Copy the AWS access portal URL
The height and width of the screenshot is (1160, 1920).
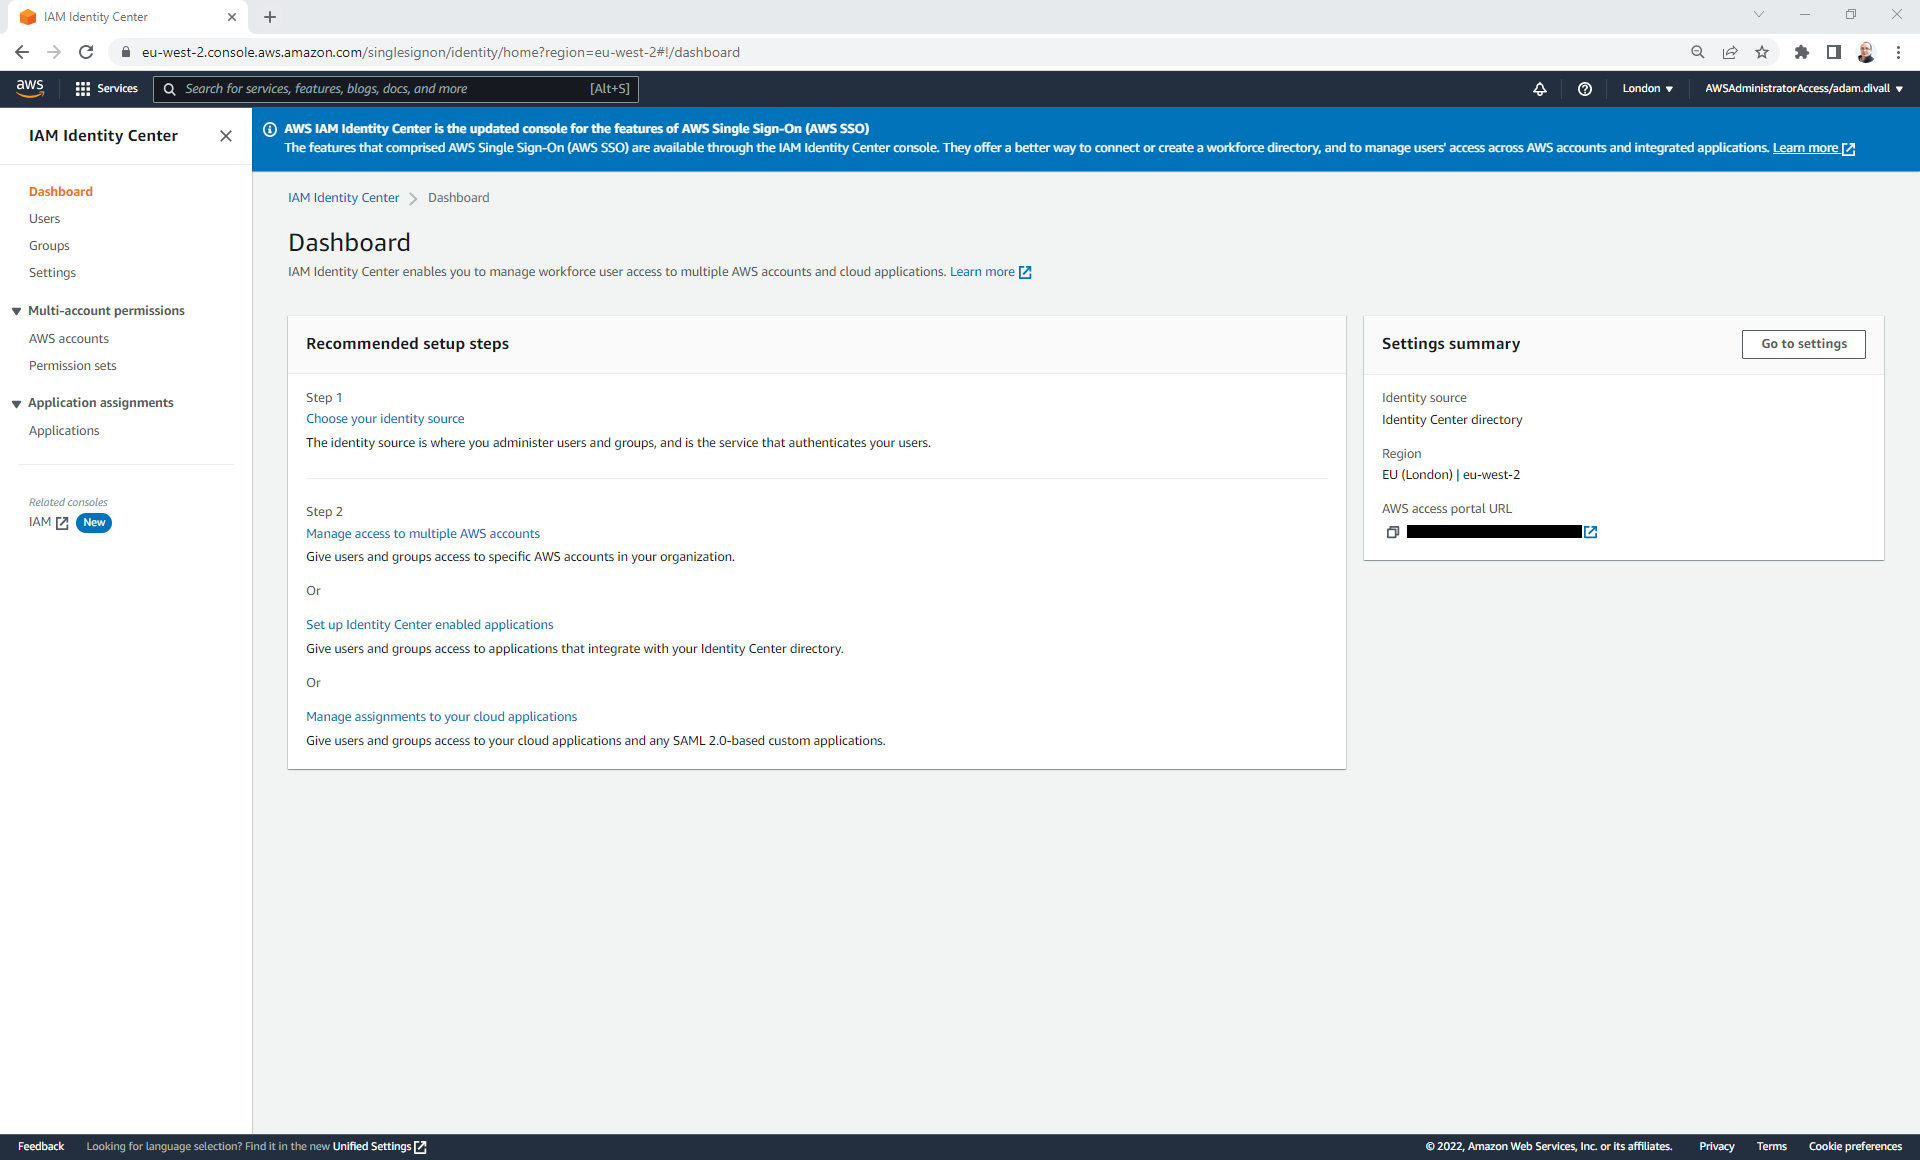tap(1392, 532)
